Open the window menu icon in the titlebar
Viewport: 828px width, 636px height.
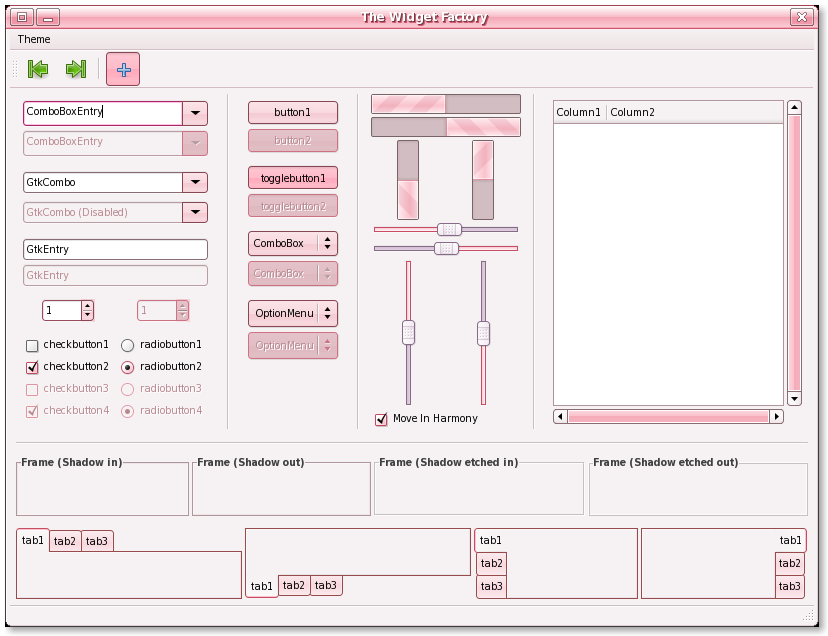pyautogui.click(x=22, y=17)
